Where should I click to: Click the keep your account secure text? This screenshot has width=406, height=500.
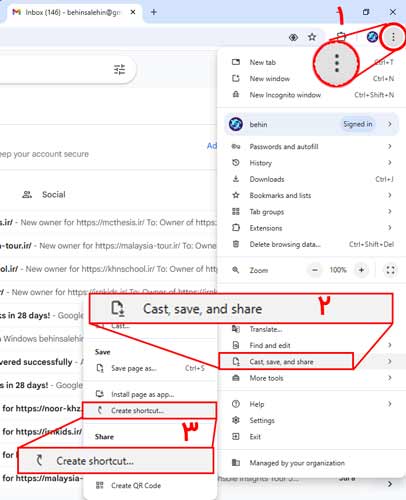click(44, 154)
